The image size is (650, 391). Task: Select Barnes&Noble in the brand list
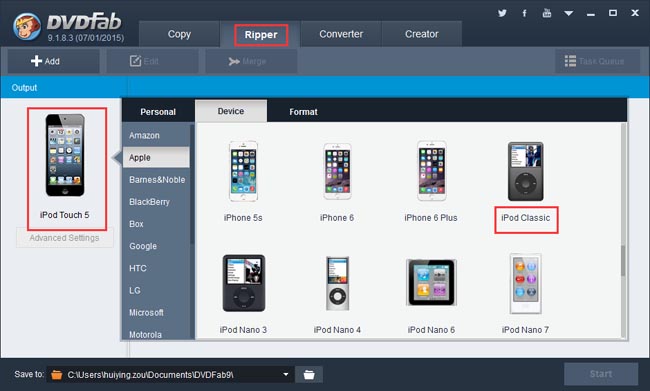coord(156,180)
